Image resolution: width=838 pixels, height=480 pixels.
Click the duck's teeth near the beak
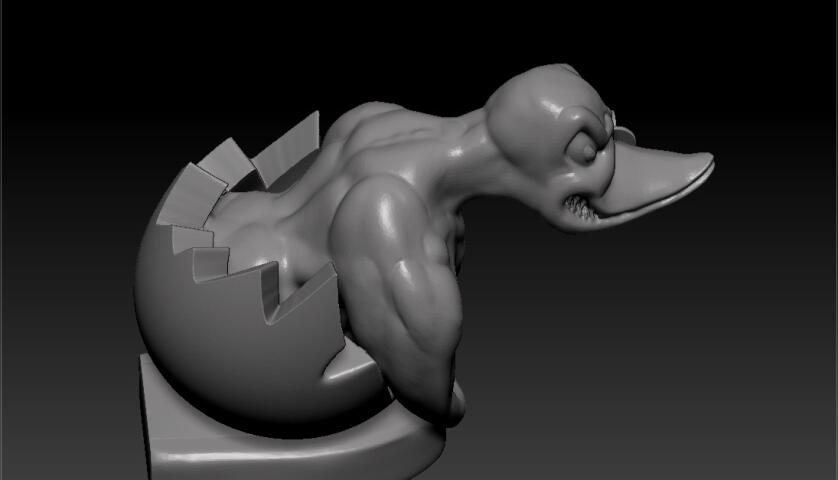[x=579, y=208]
